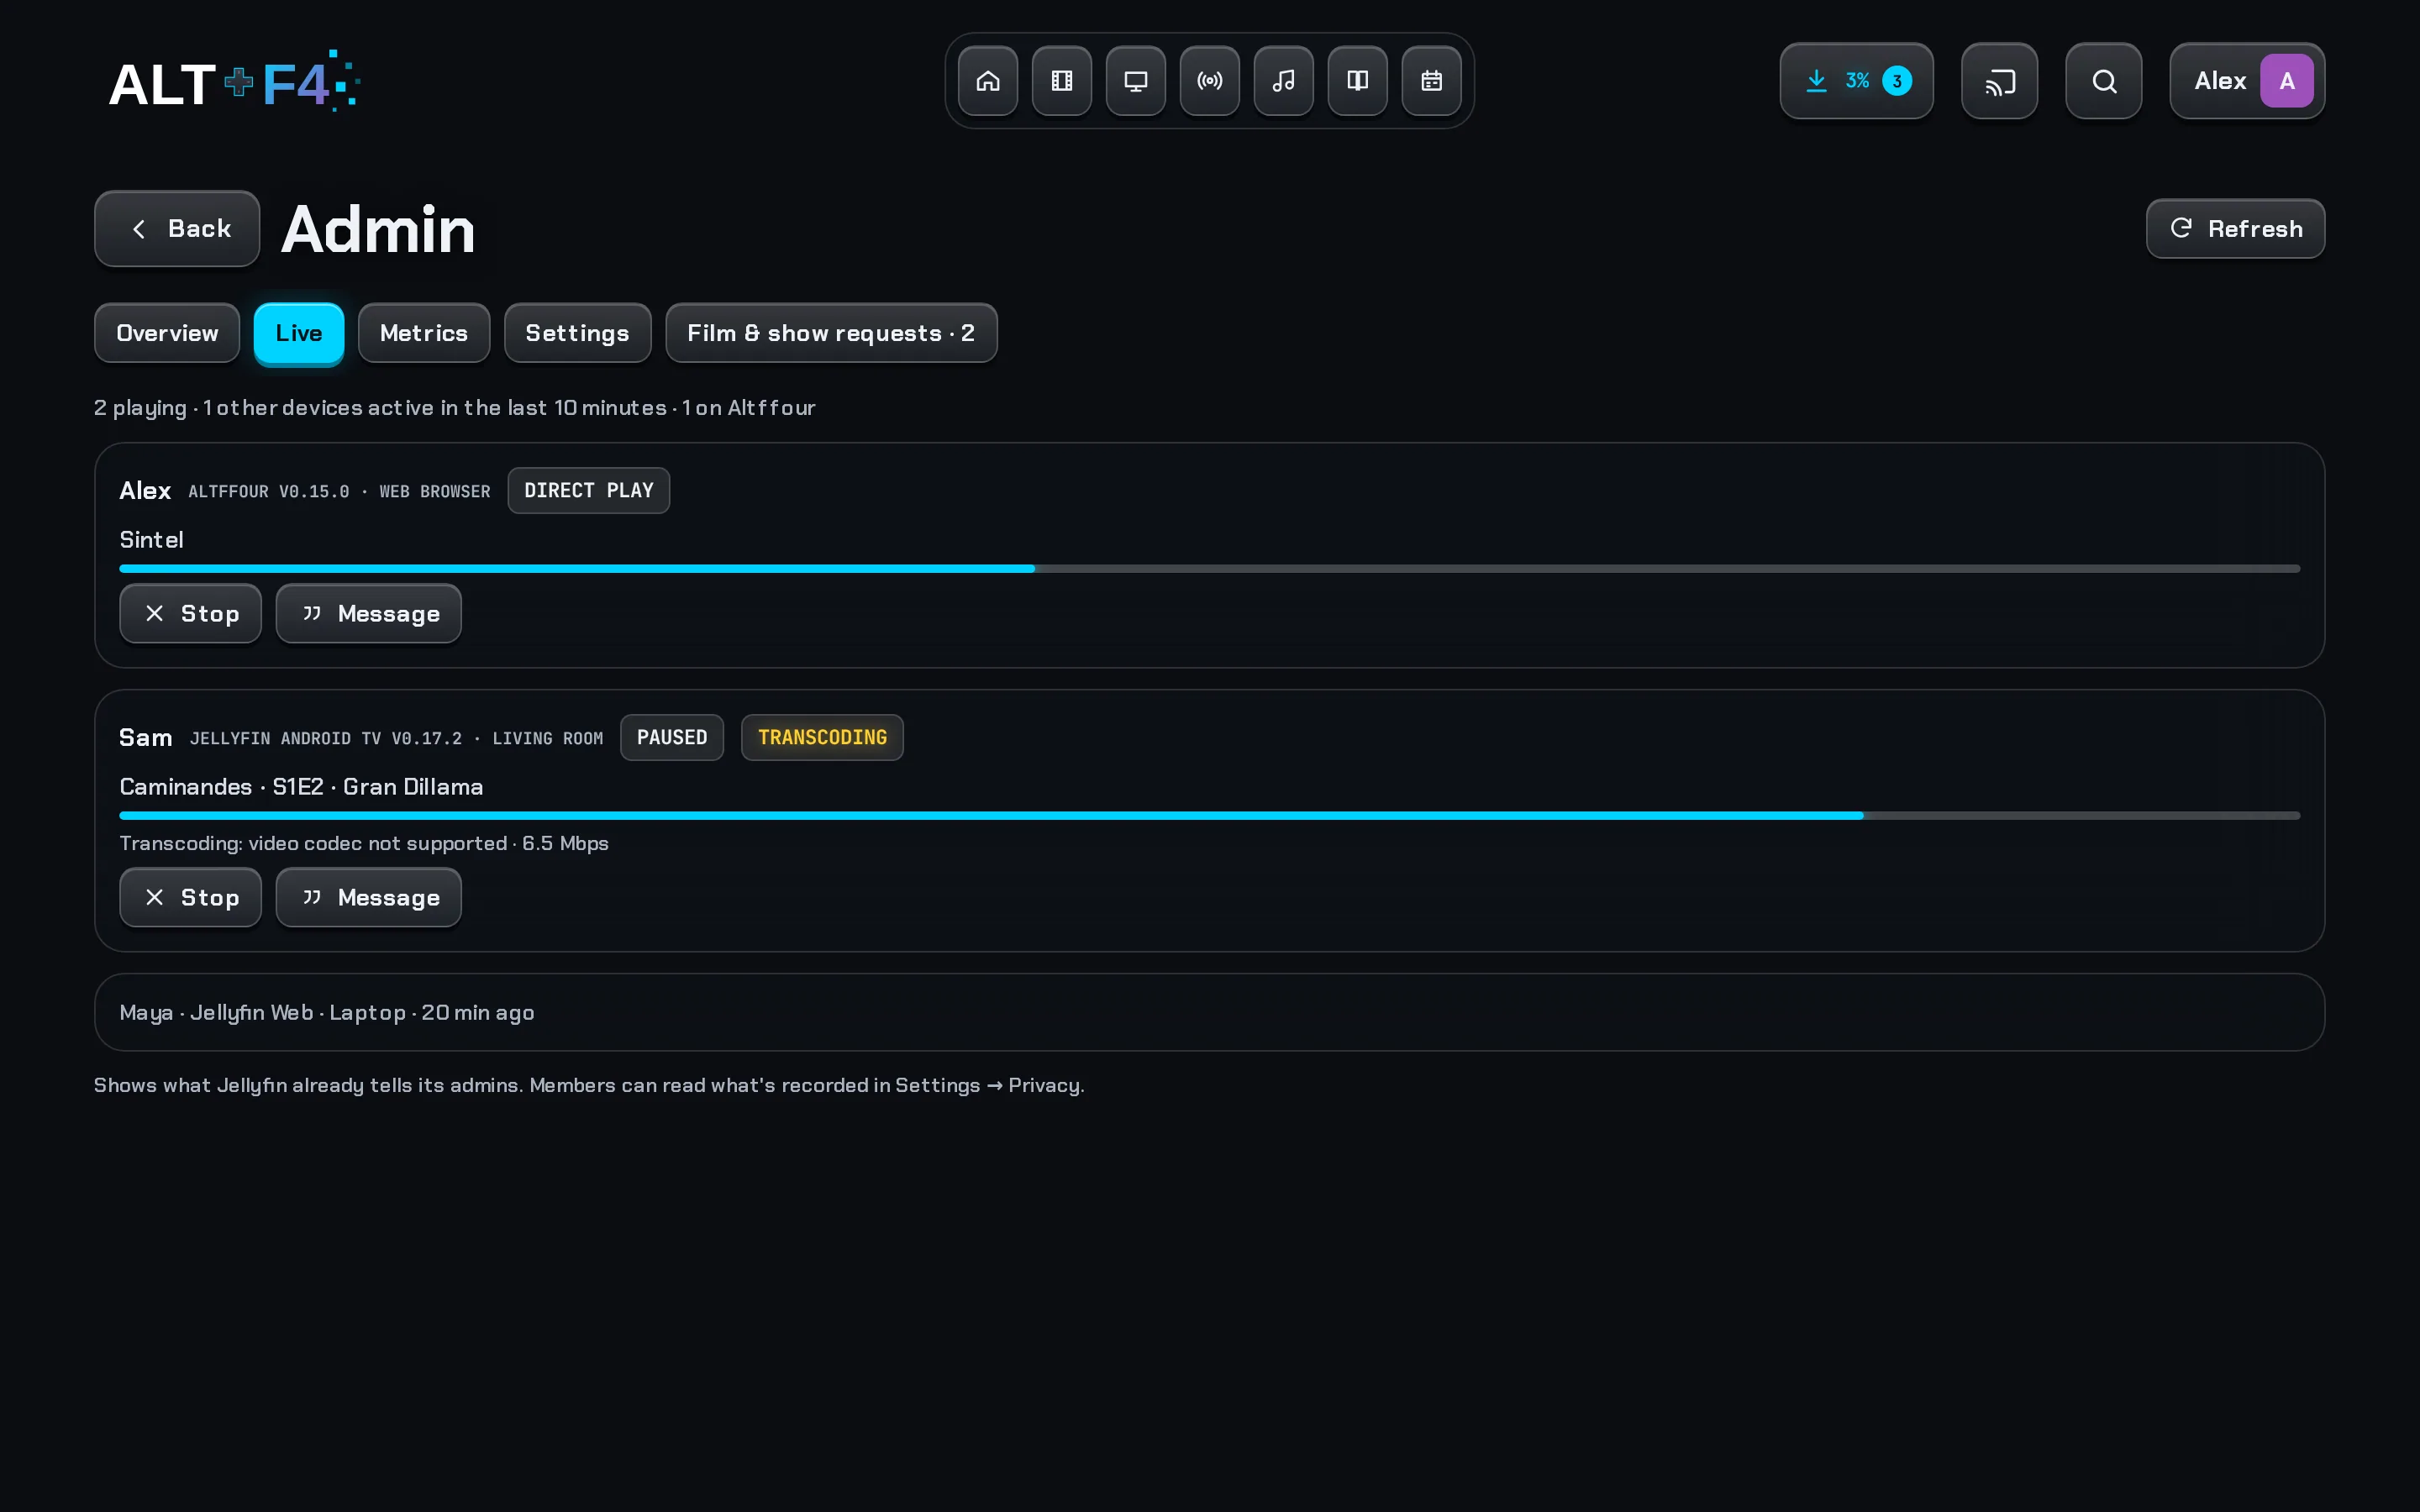Select the Live tab

pos(299,333)
